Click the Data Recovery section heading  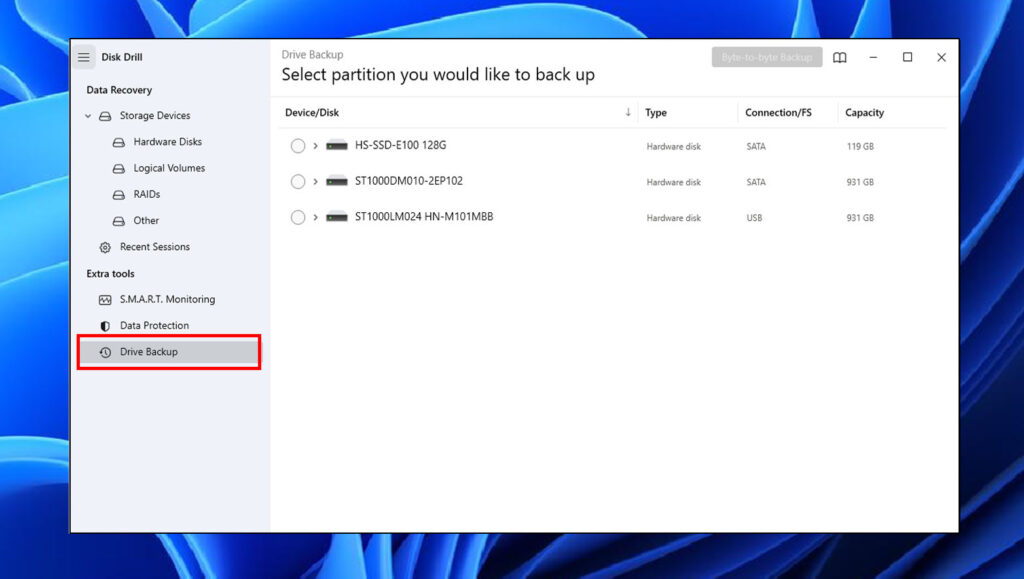[x=119, y=89]
